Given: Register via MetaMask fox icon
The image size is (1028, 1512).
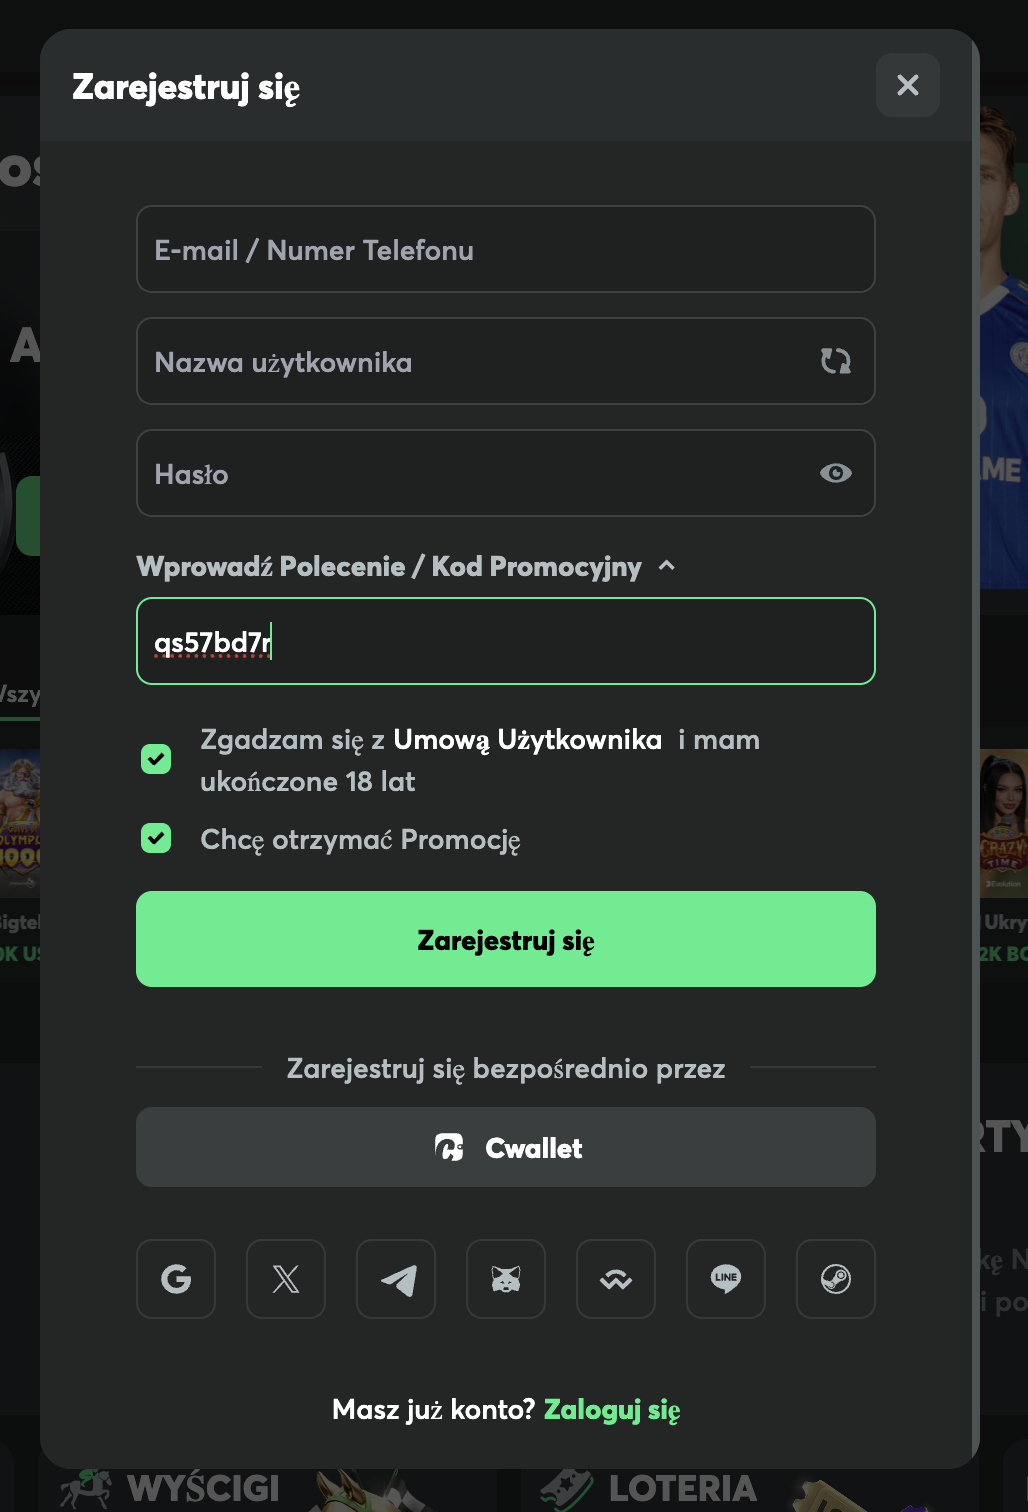Looking at the screenshot, I should 506,1279.
